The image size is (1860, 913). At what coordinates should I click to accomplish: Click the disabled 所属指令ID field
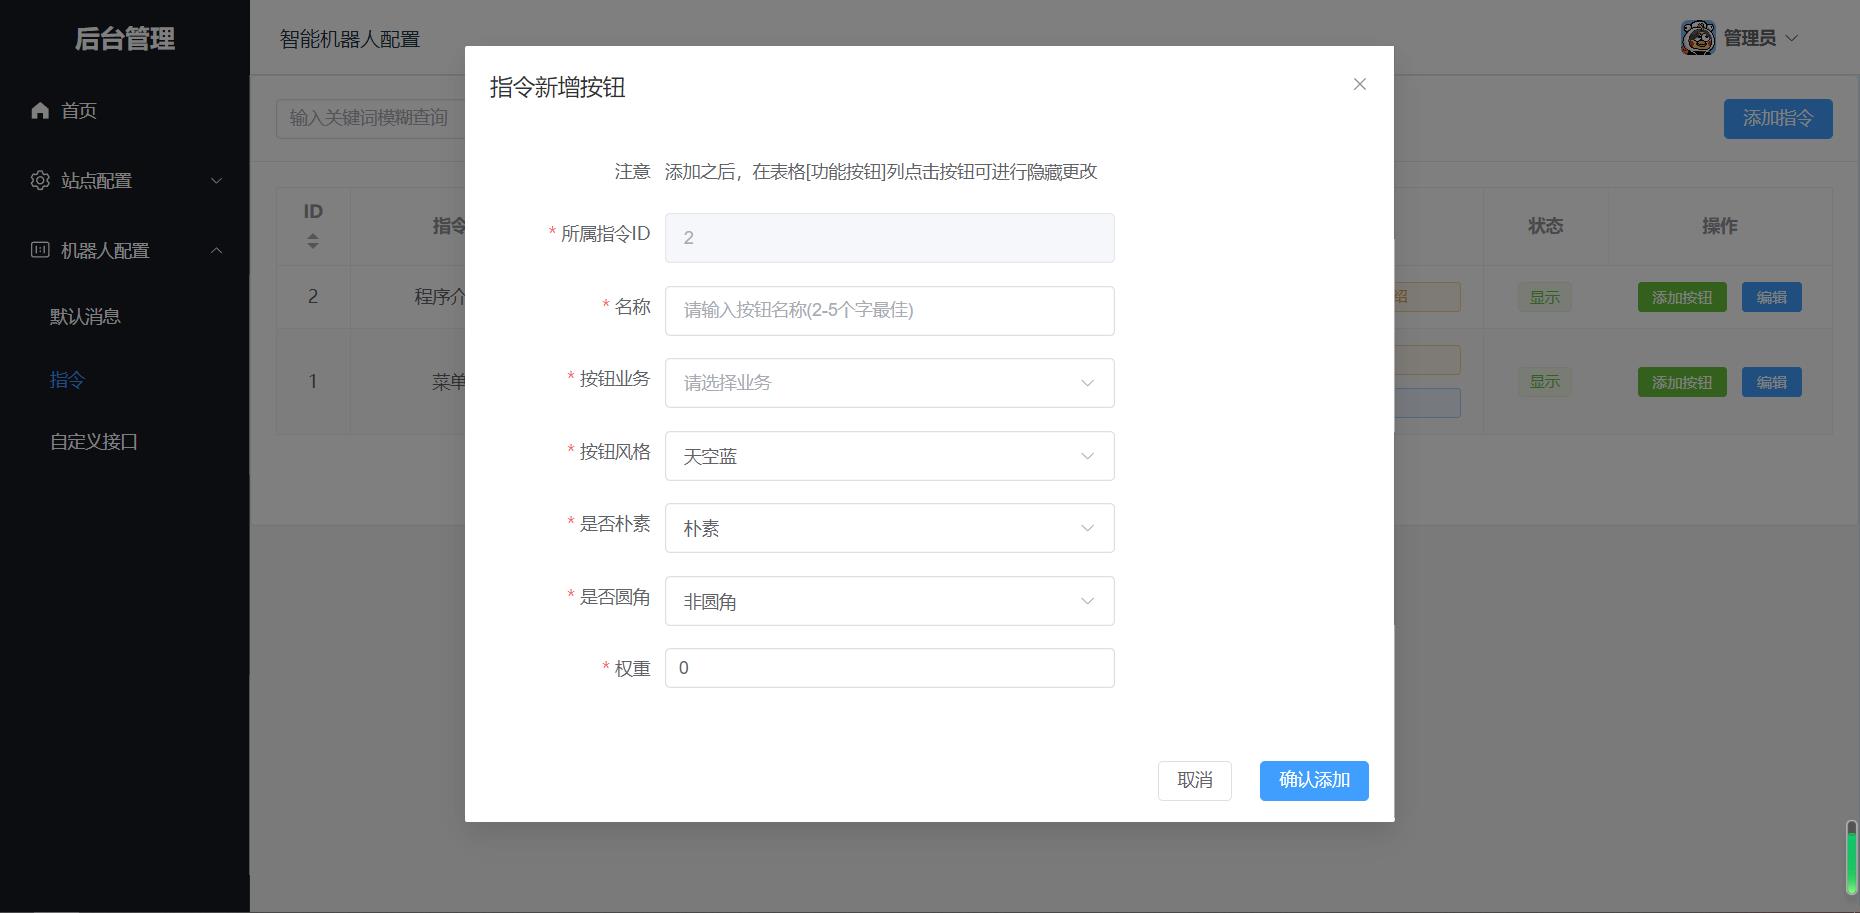[889, 238]
